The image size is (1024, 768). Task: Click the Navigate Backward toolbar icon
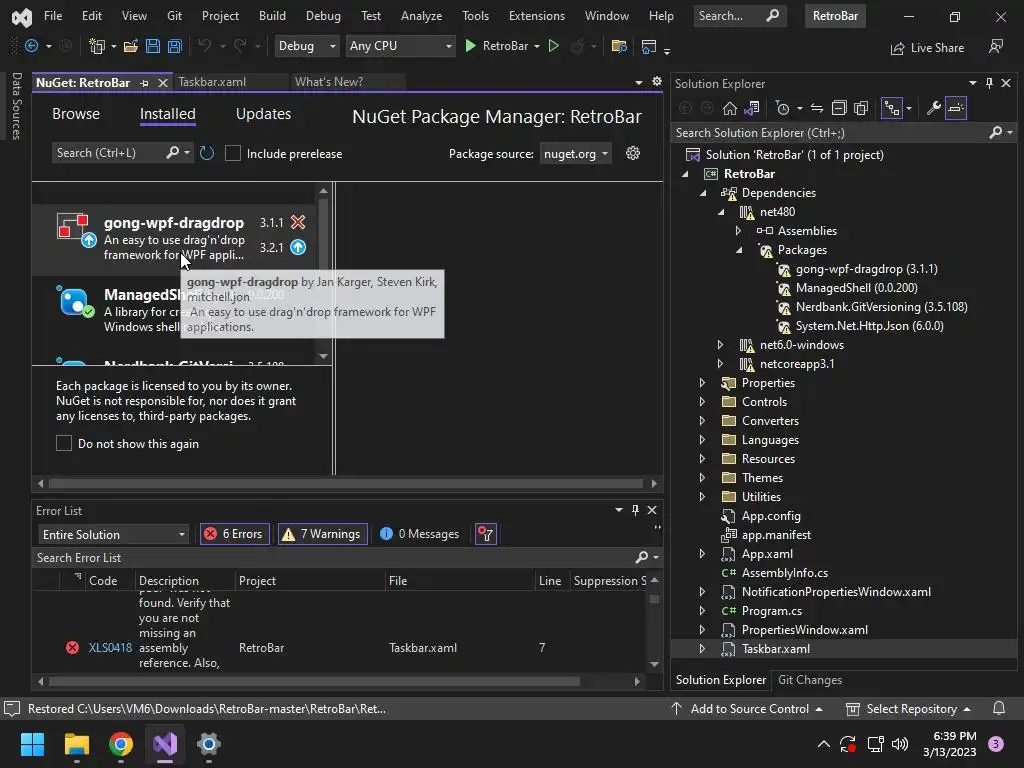pyautogui.click(x=31, y=46)
